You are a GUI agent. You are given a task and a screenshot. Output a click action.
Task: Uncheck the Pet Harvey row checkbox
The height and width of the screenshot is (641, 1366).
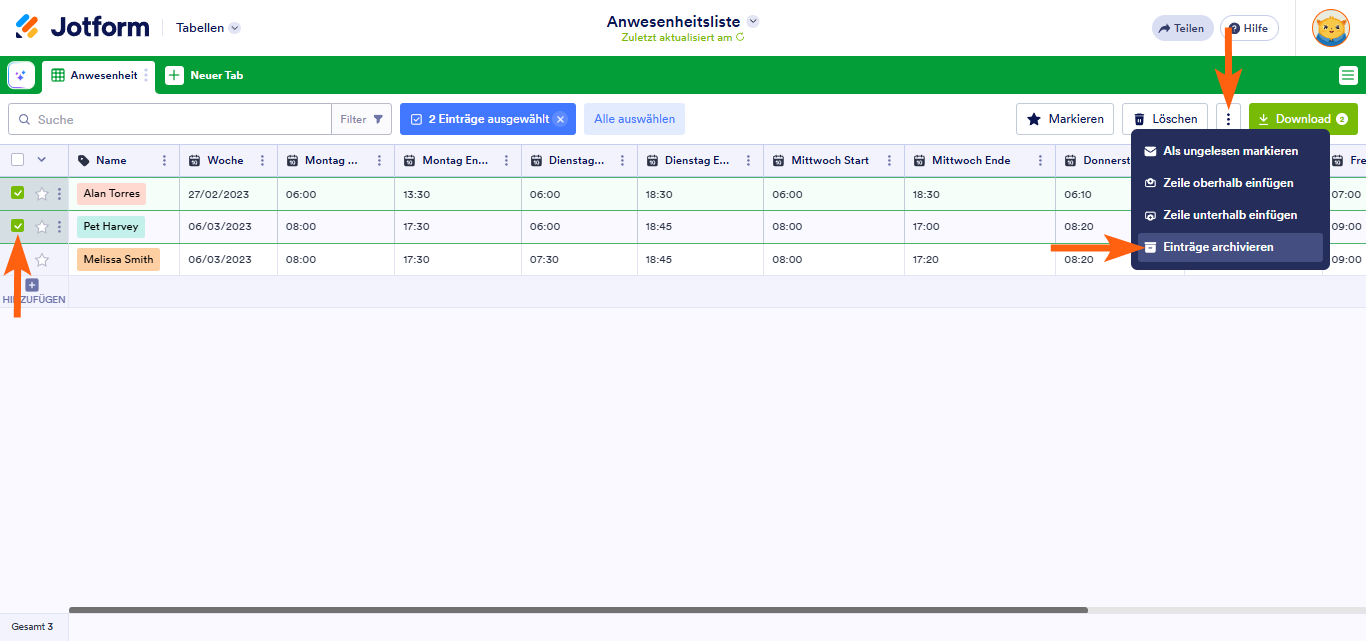(18, 226)
